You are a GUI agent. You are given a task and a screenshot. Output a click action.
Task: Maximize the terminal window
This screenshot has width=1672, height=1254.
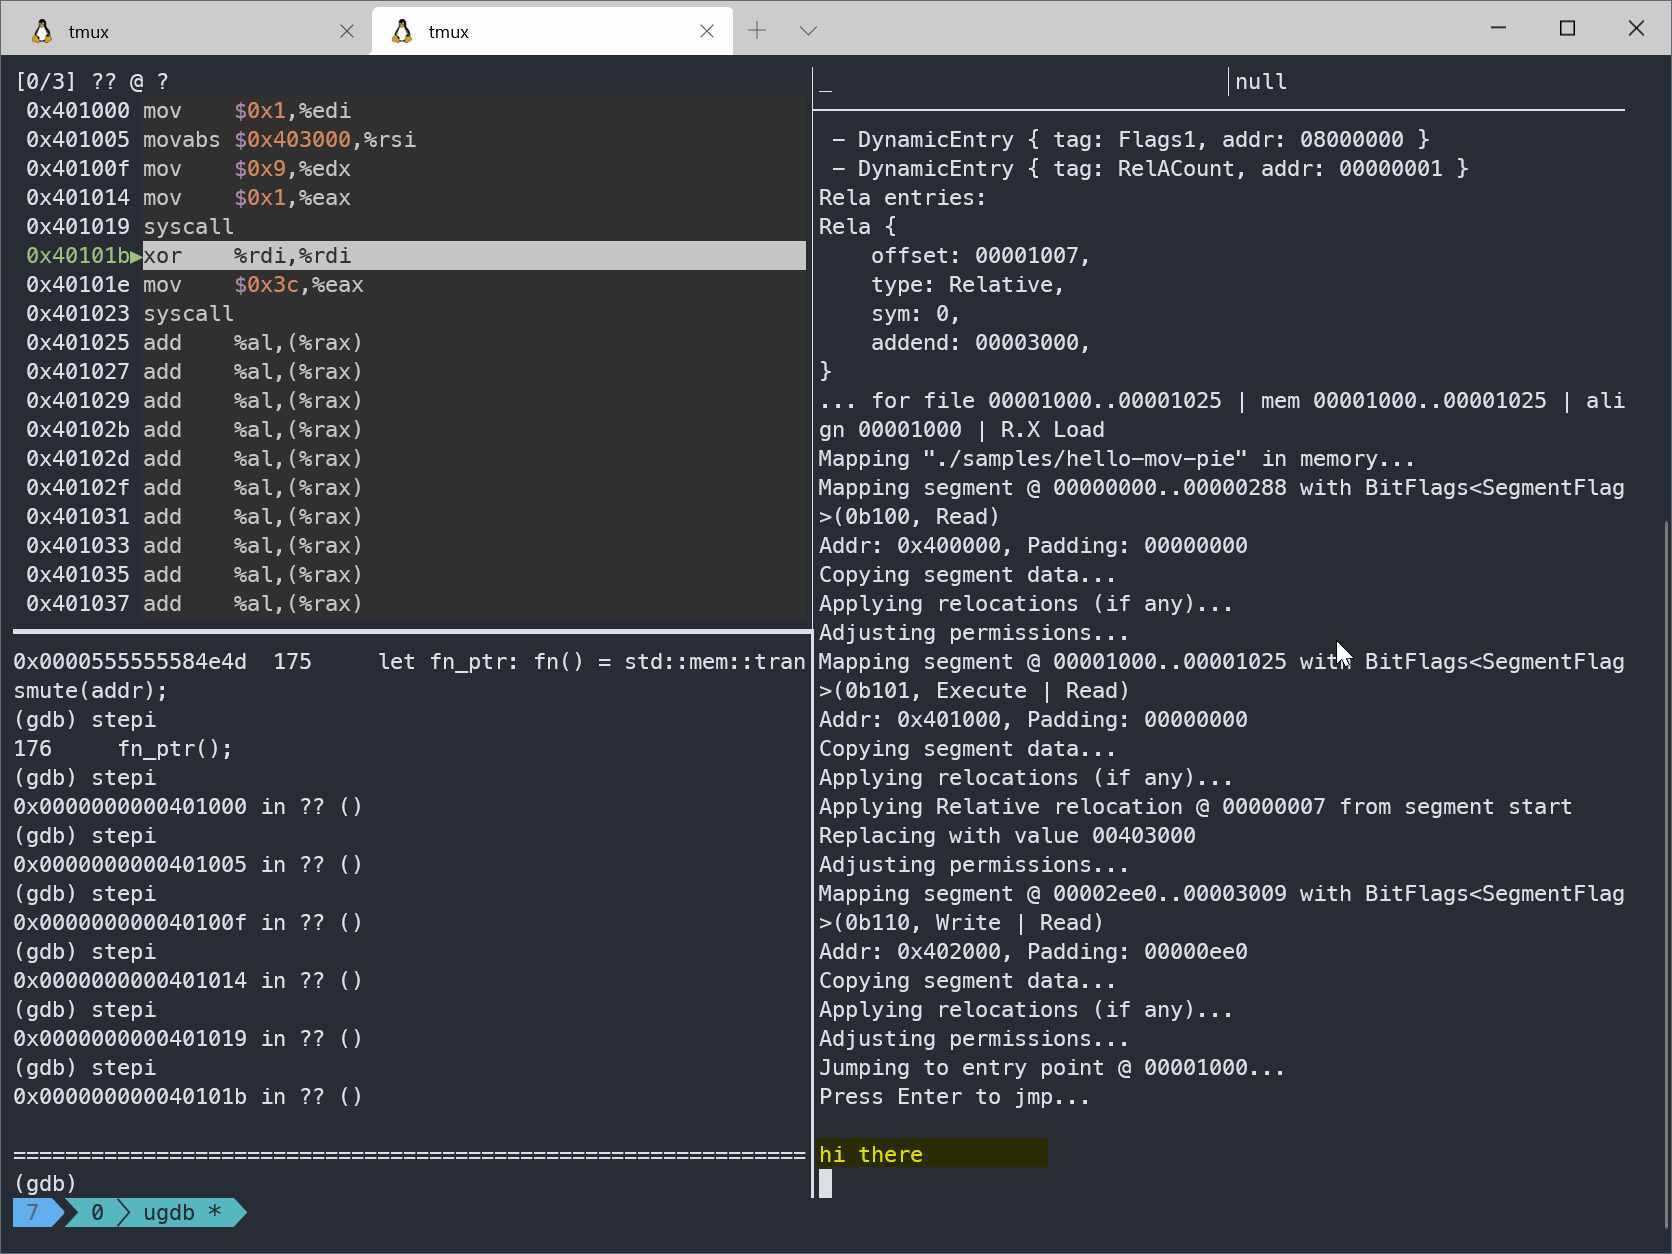click(1567, 28)
